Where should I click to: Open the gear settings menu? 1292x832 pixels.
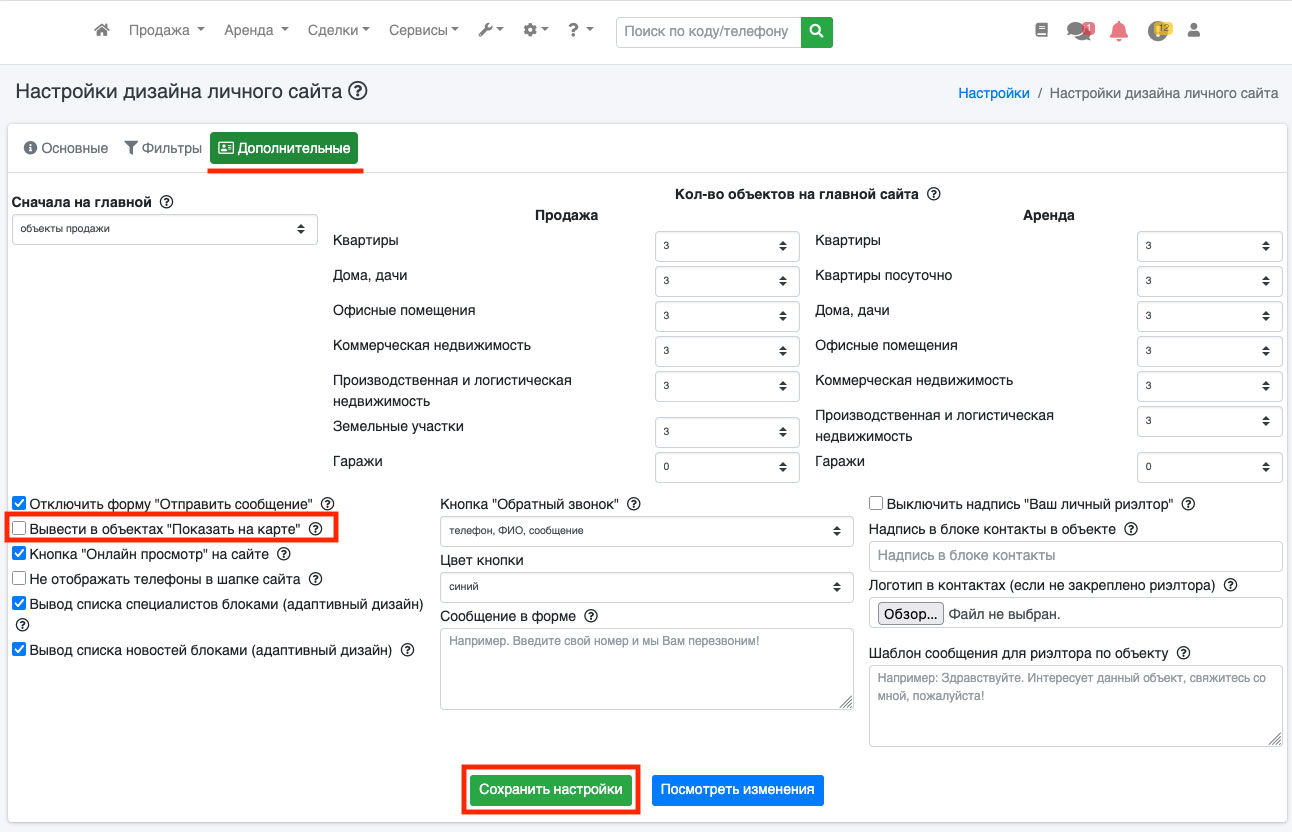pos(535,31)
